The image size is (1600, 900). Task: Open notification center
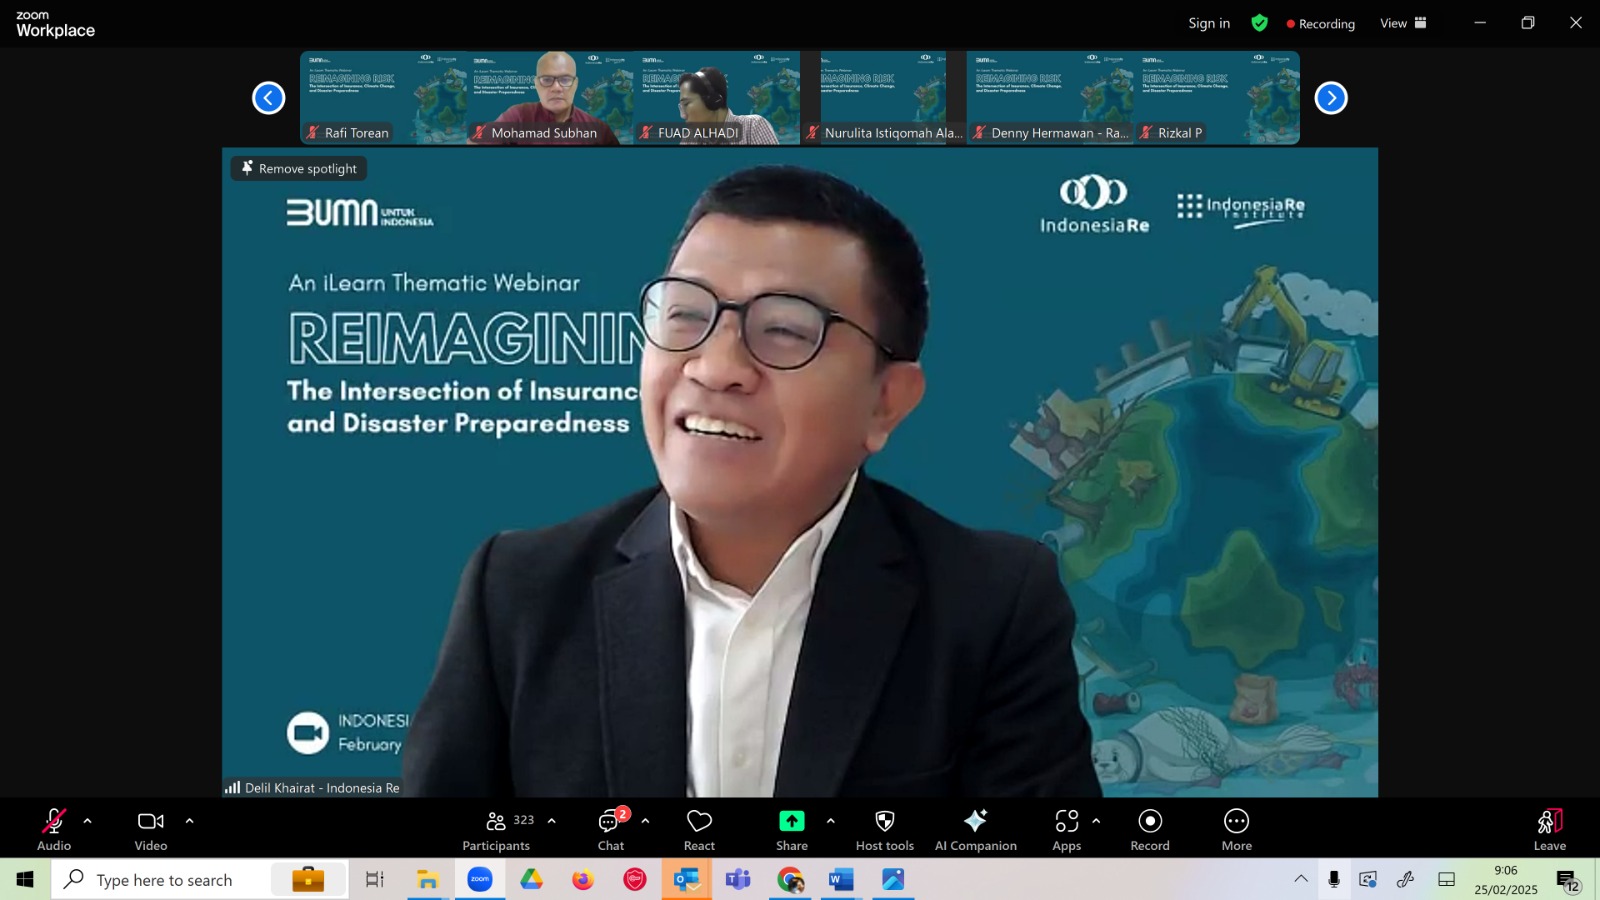coord(1567,880)
